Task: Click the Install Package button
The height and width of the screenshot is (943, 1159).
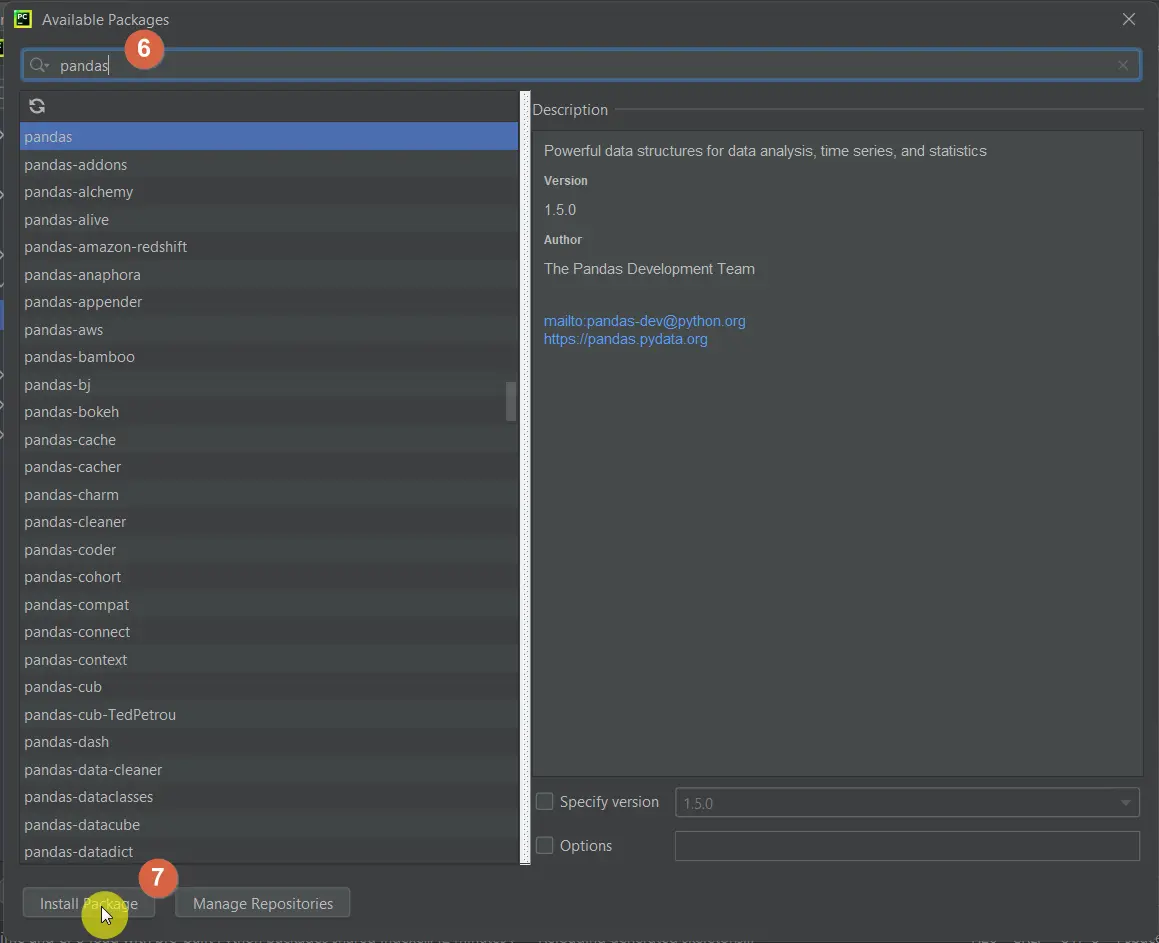Action: (89, 903)
